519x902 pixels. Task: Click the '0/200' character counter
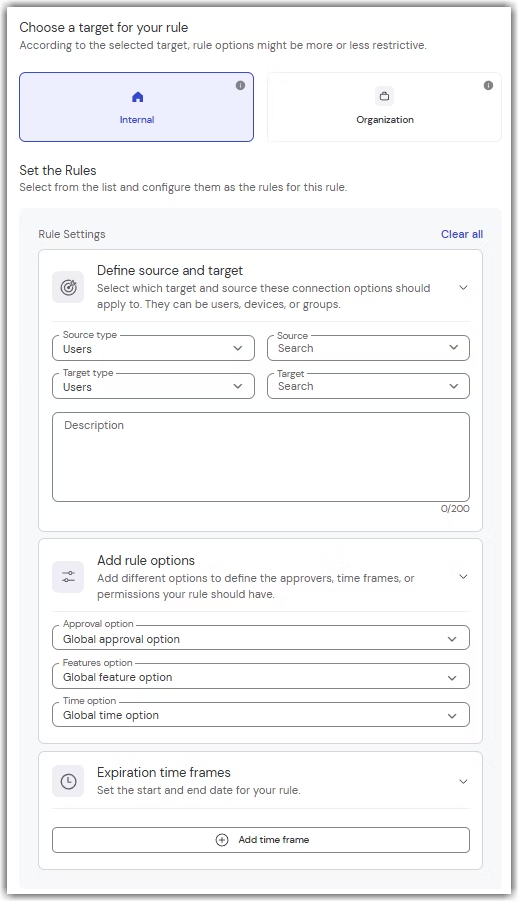coord(455,509)
